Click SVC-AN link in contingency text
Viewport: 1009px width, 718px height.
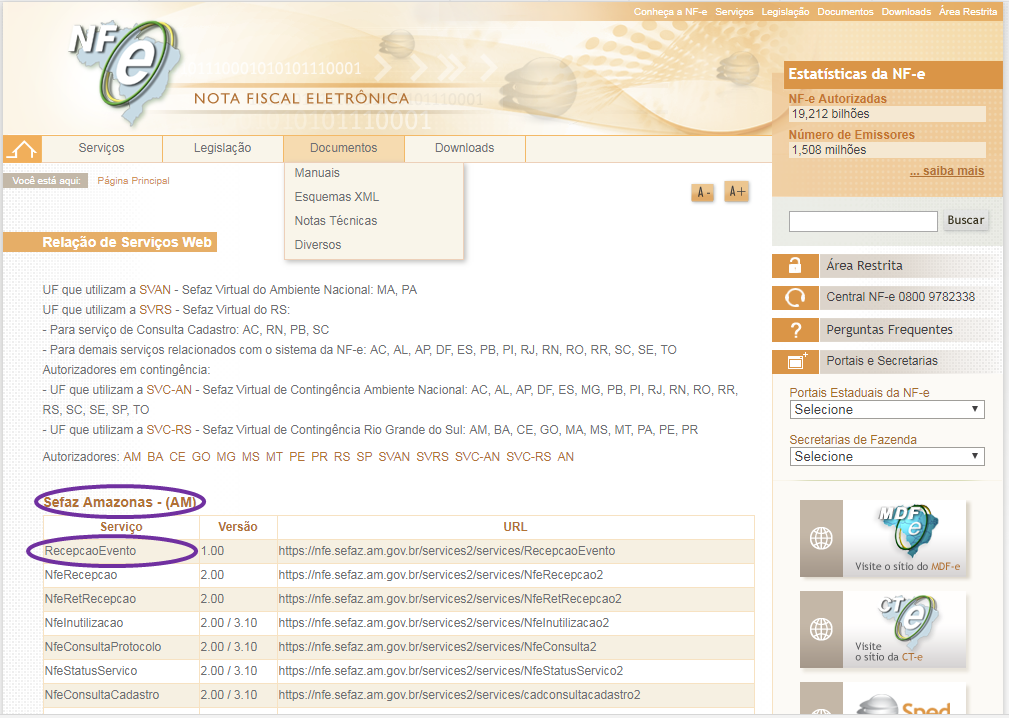point(169,390)
